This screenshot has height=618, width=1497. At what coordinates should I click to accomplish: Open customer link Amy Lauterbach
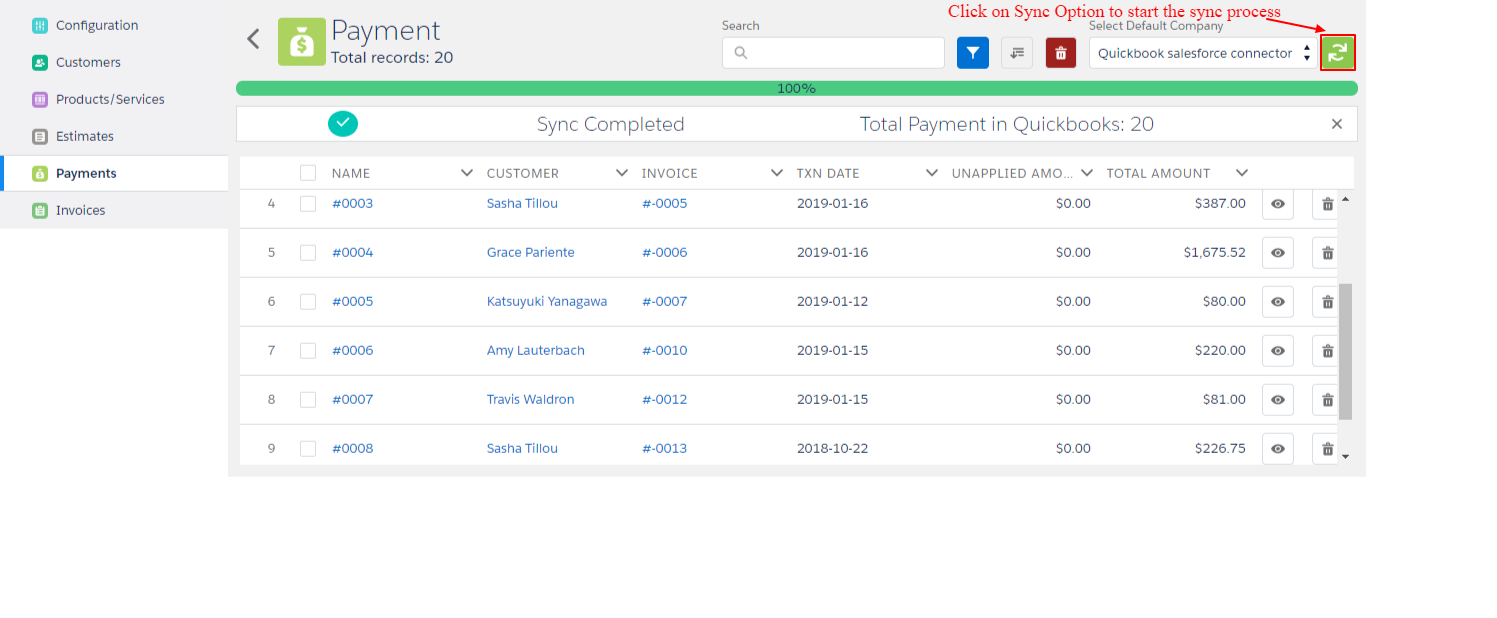click(536, 350)
